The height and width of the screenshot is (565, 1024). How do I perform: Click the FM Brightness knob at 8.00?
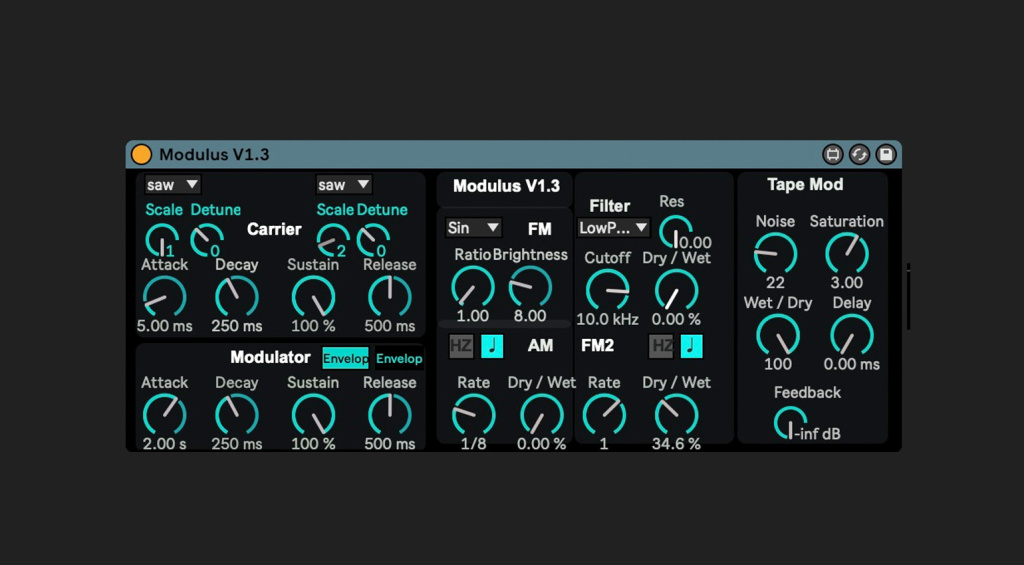(x=530, y=286)
